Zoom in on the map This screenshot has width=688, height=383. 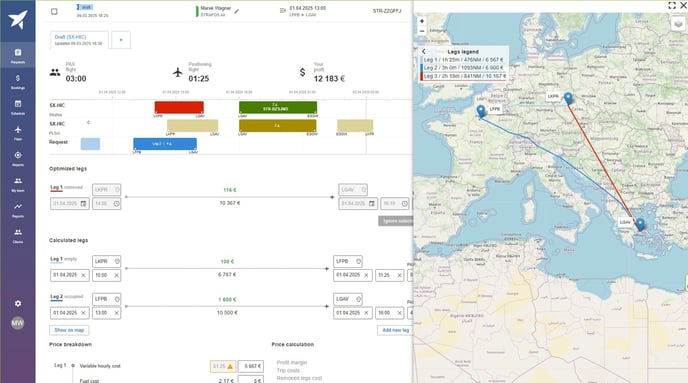[422, 21]
